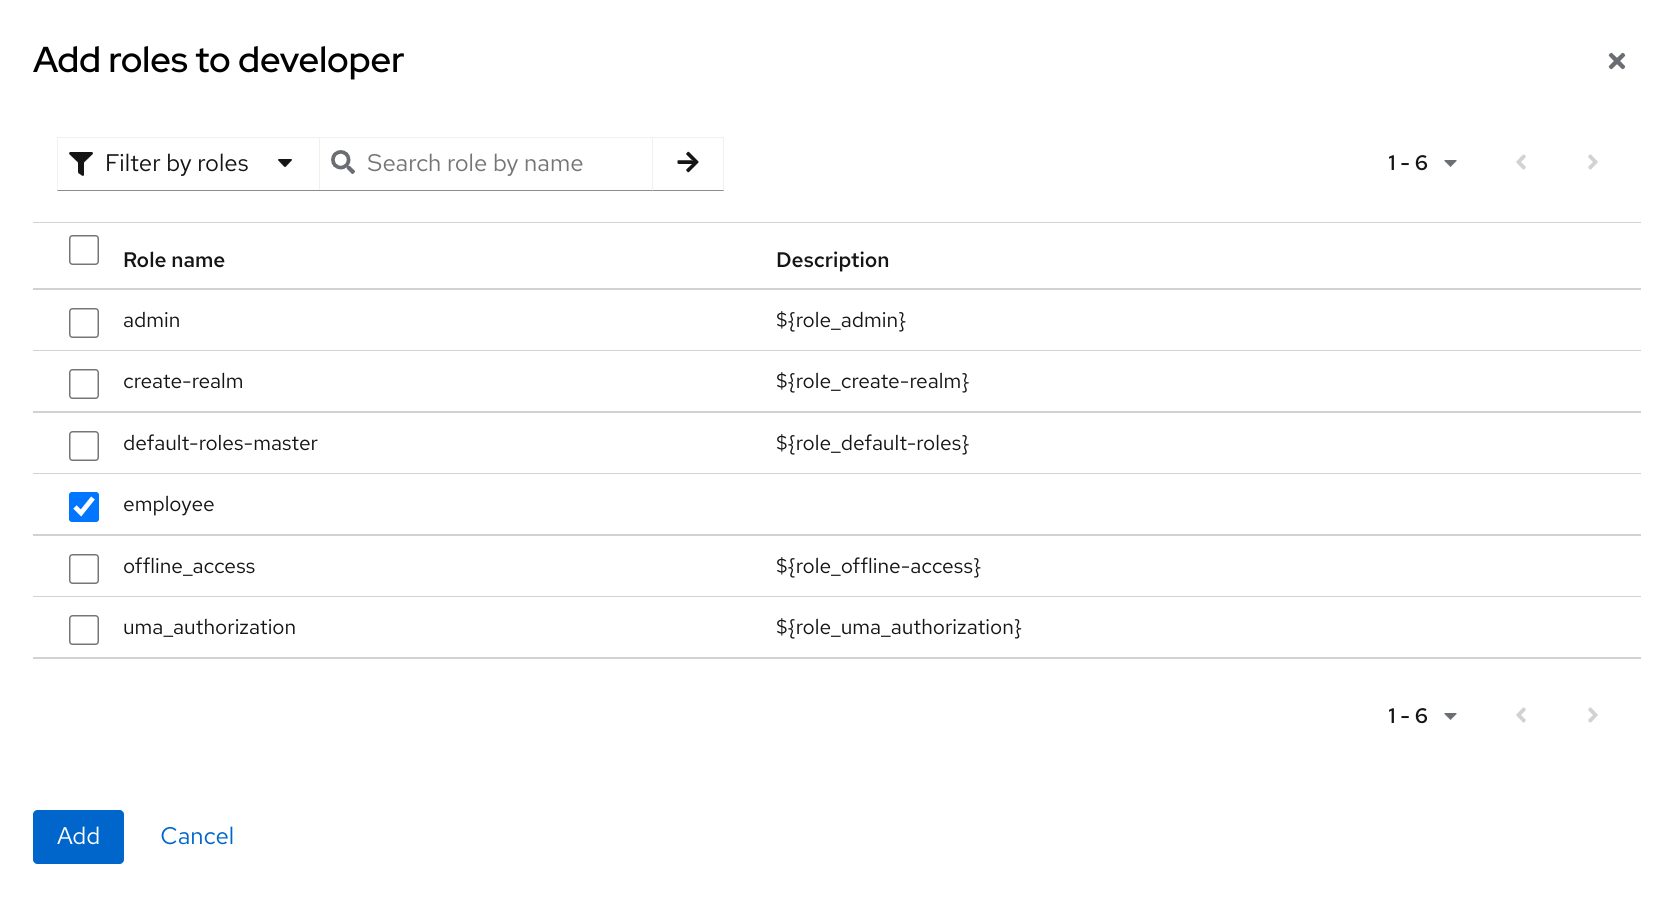Click the filter funnel icon
Viewport: 1676px width, 898px height.
click(x=81, y=164)
